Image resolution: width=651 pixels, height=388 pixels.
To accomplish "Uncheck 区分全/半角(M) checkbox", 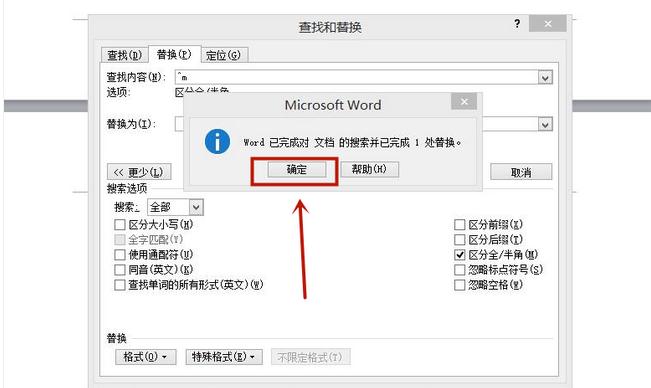I will [x=460, y=255].
